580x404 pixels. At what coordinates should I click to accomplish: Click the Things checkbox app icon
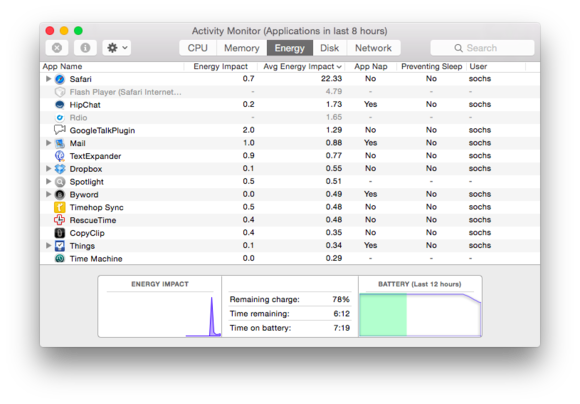click(x=60, y=246)
